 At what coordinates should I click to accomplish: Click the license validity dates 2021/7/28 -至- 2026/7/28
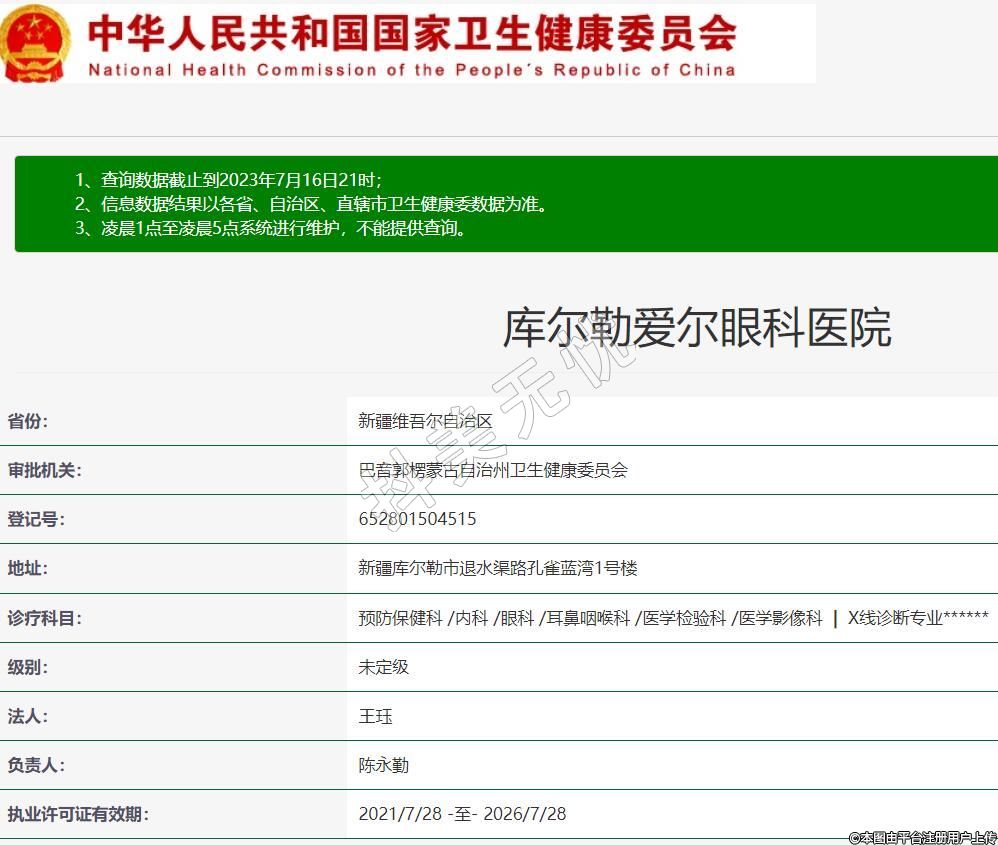tap(462, 814)
